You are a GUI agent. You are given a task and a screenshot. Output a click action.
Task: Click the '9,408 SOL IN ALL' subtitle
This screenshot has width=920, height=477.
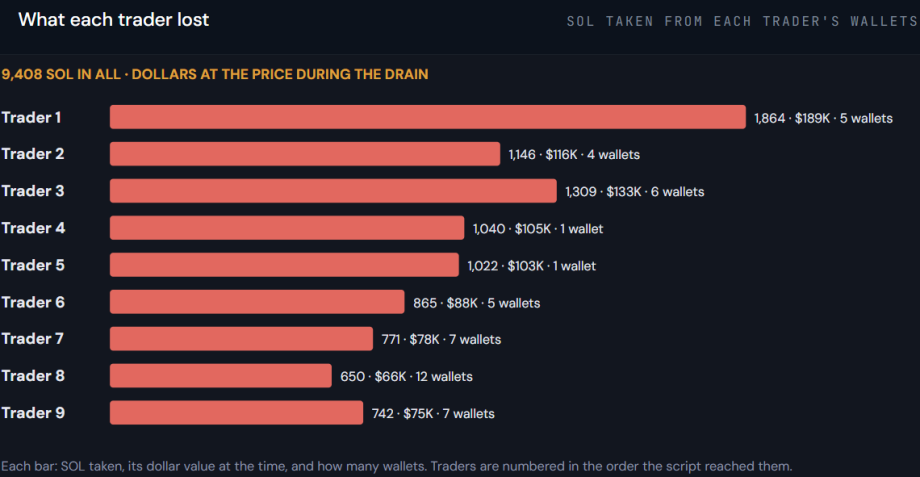click(x=61, y=75)
